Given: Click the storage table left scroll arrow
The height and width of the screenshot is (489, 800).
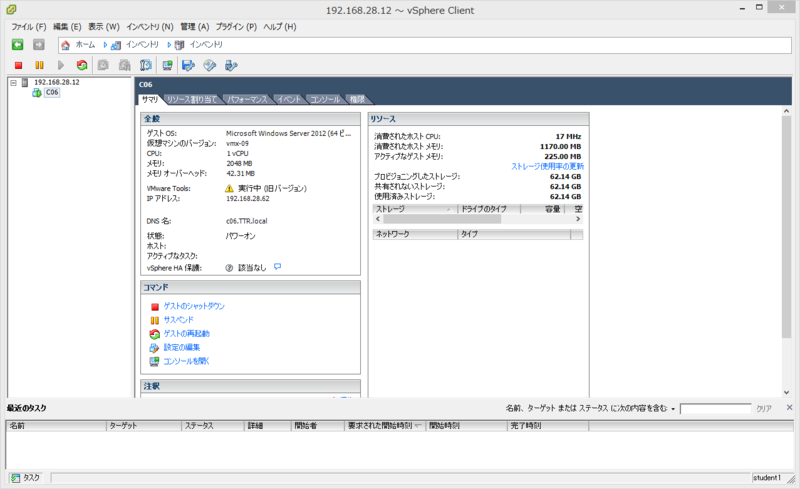Looking at the screenshot, I should pos(378,219).
